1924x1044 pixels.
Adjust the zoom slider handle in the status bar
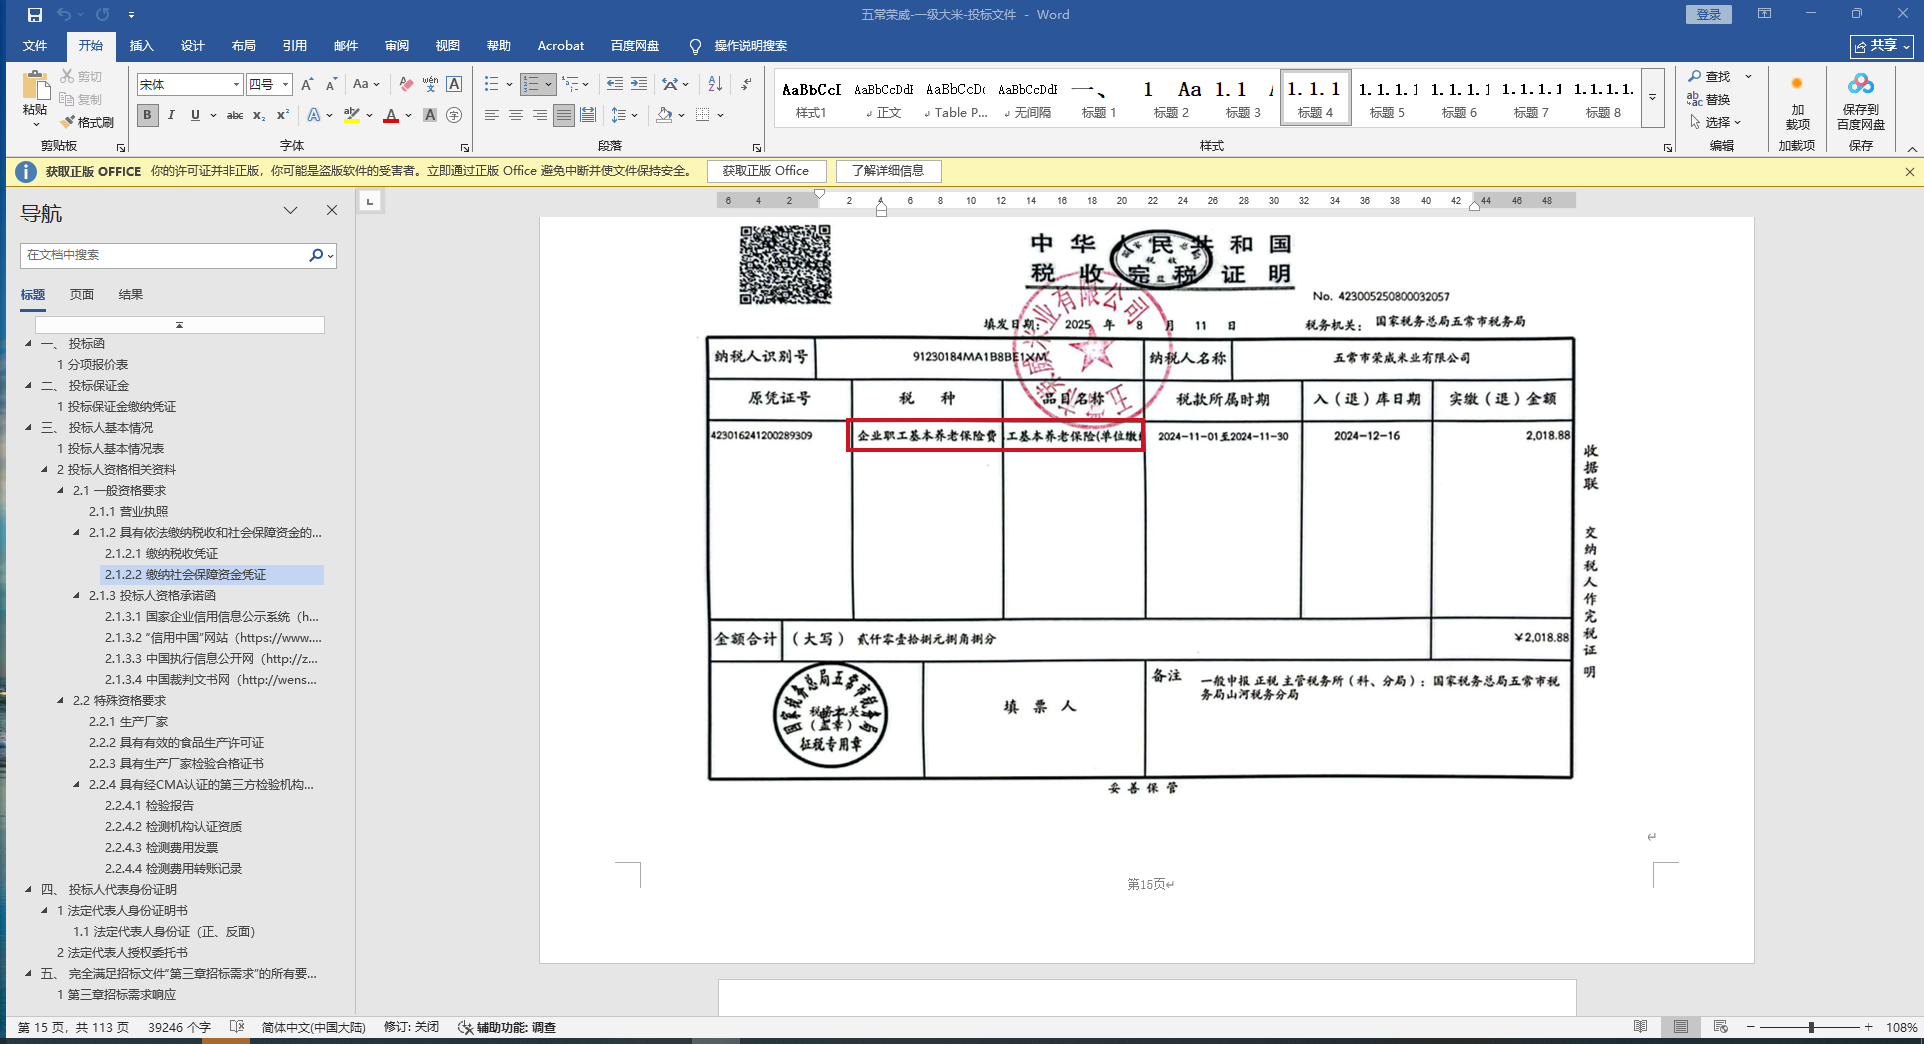[1811, 1027]
